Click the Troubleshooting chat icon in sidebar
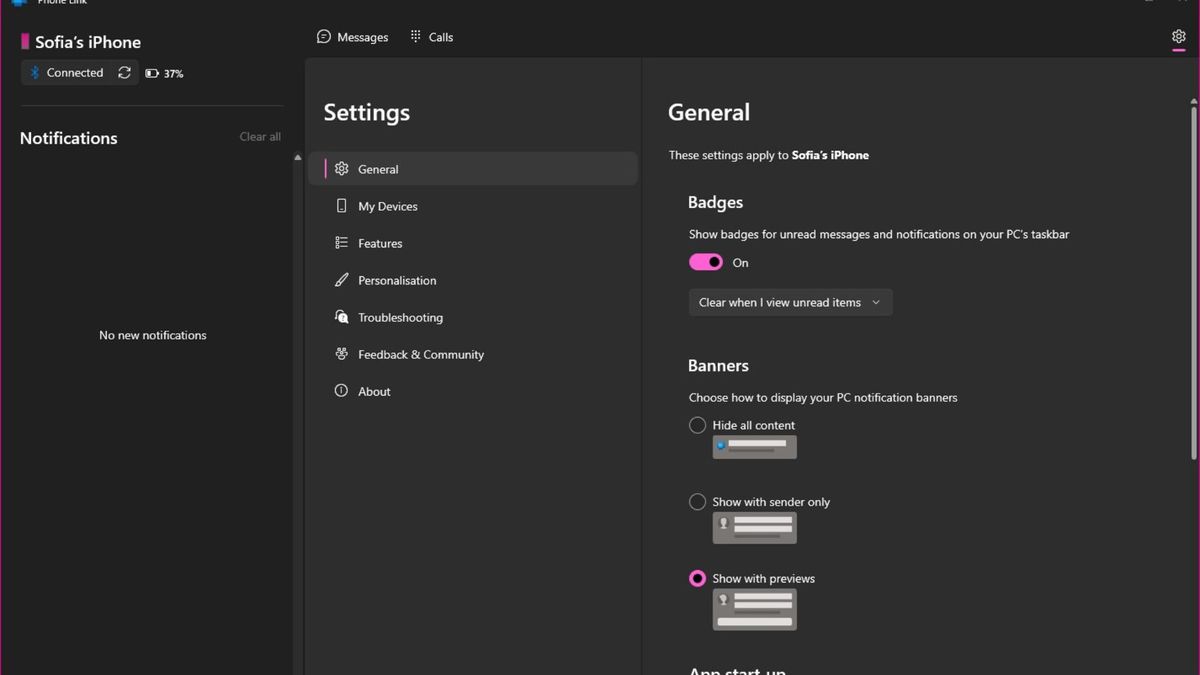 (341, 317)
